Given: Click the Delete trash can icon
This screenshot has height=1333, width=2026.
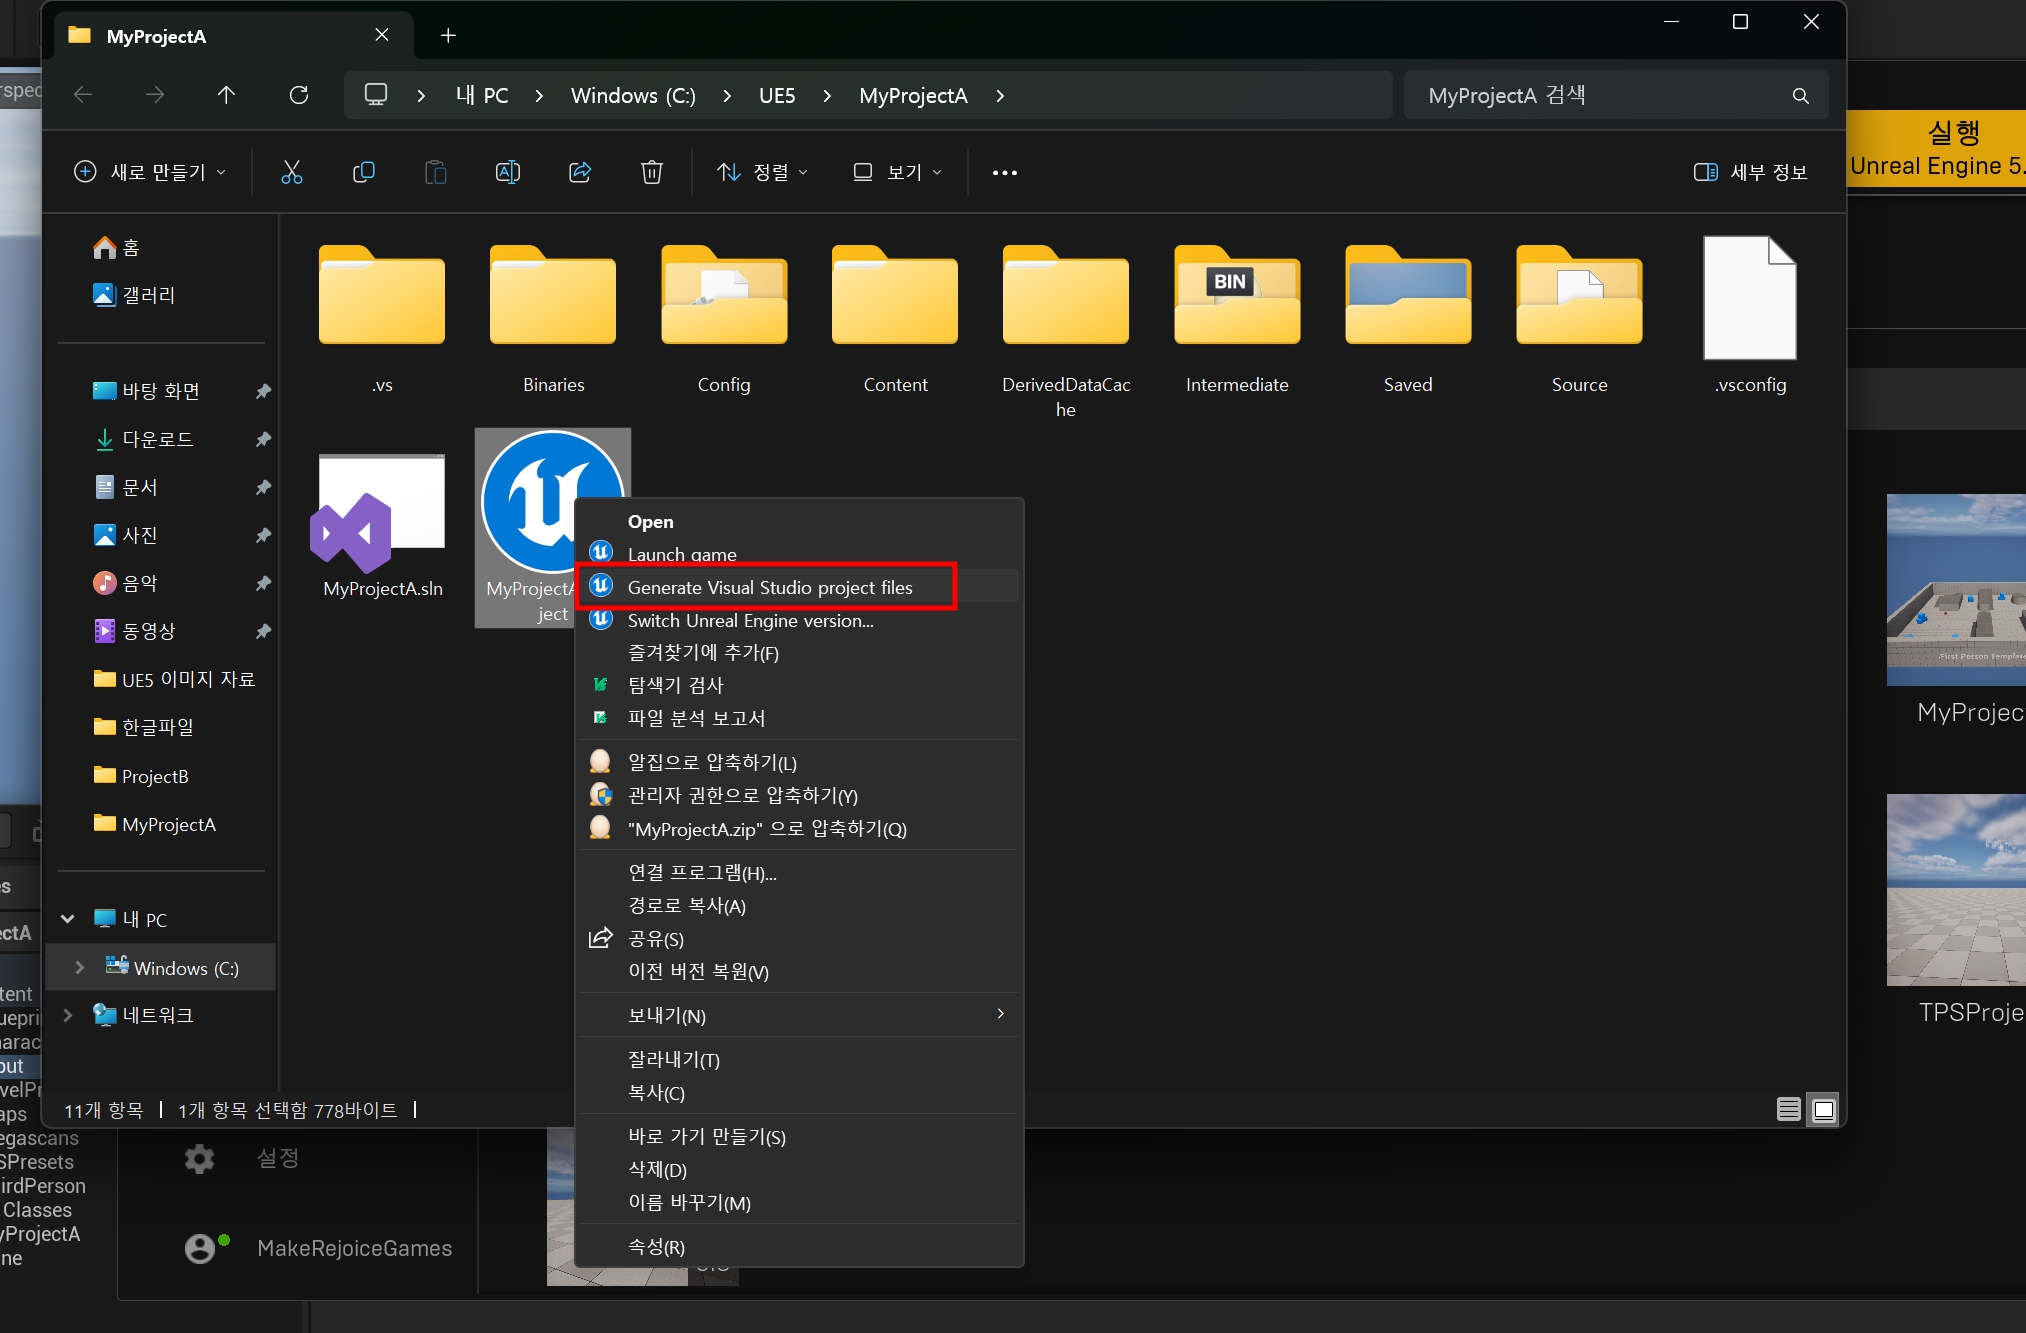Looking at the screenshot, I should coord(652,172).
